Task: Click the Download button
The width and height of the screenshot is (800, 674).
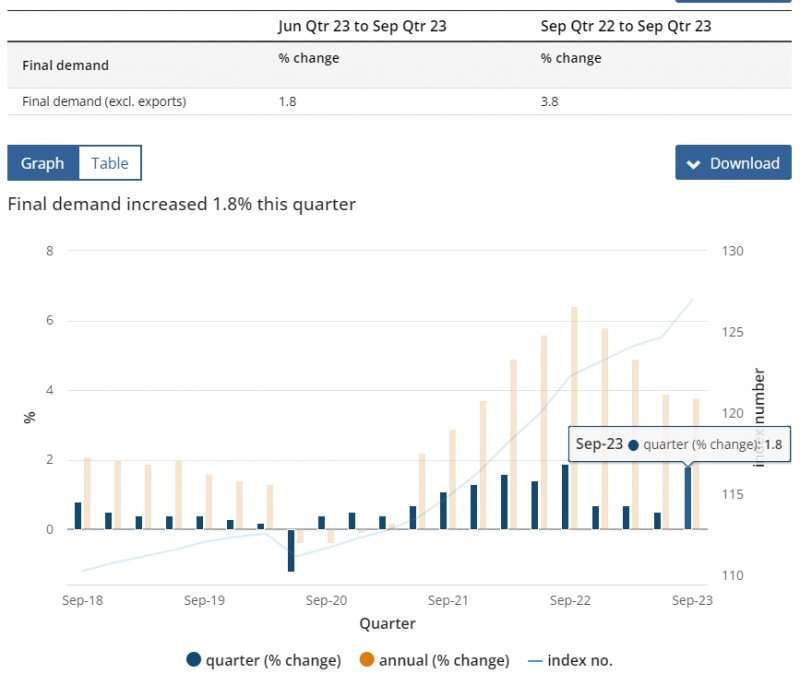Action: [x=733, y=163]
